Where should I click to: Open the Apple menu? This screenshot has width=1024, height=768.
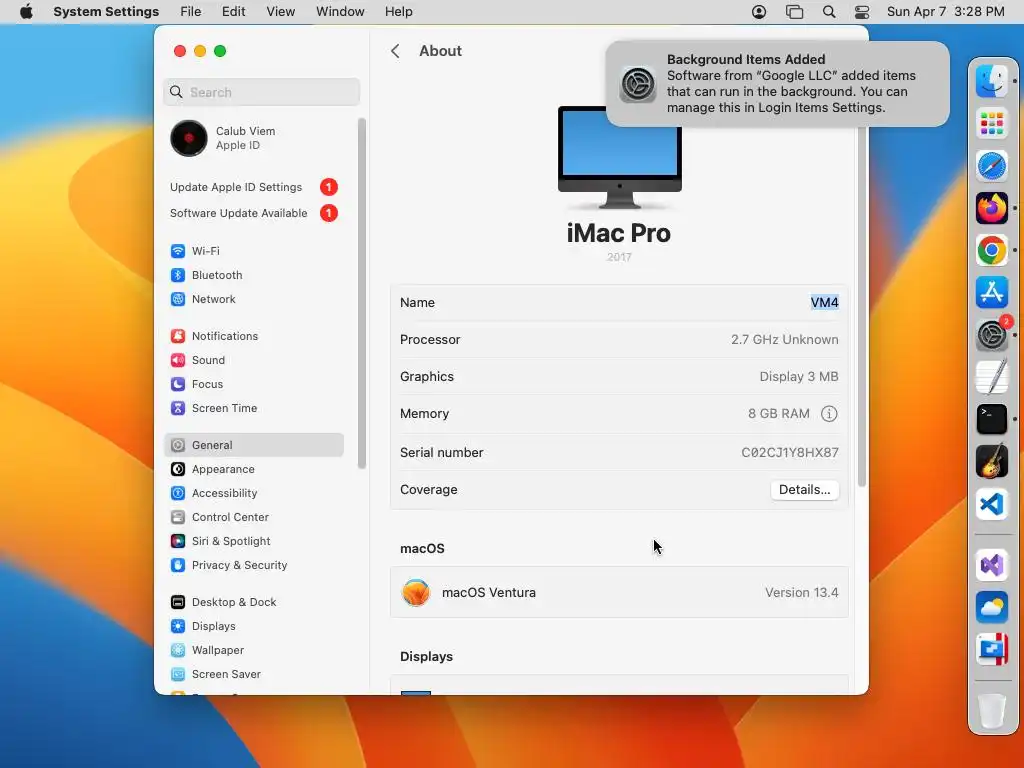27,12
